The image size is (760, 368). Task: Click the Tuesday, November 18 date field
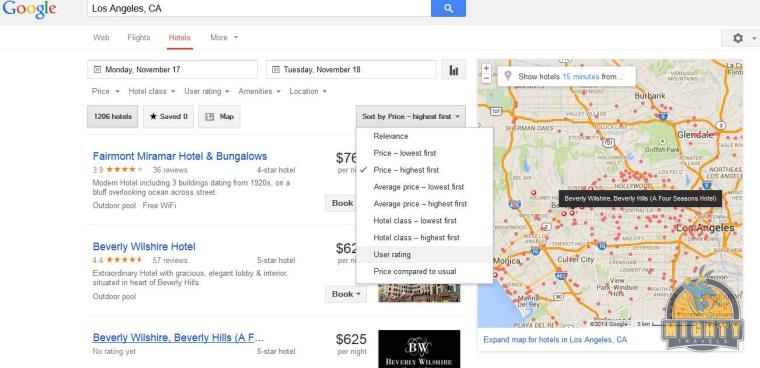pyautogui.click(x=351, y=70)
